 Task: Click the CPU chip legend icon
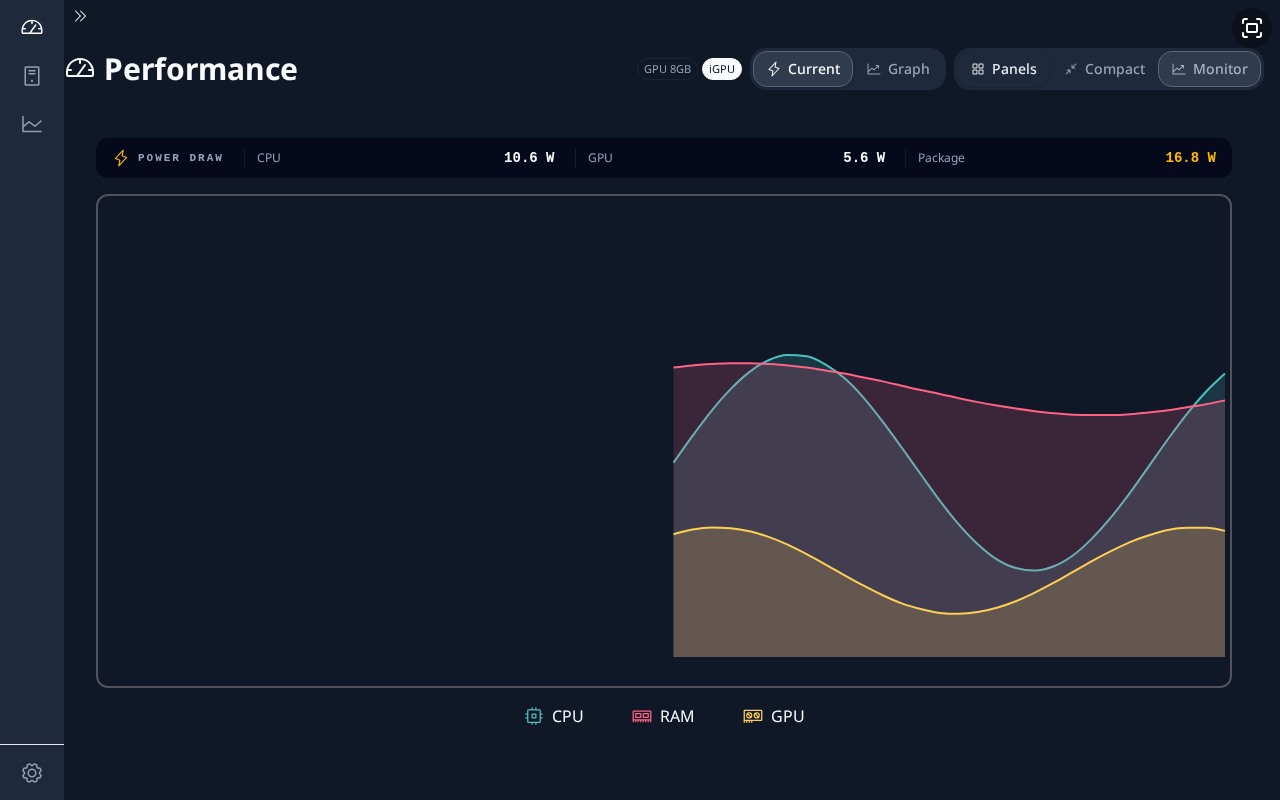click(x=534, y=716)
